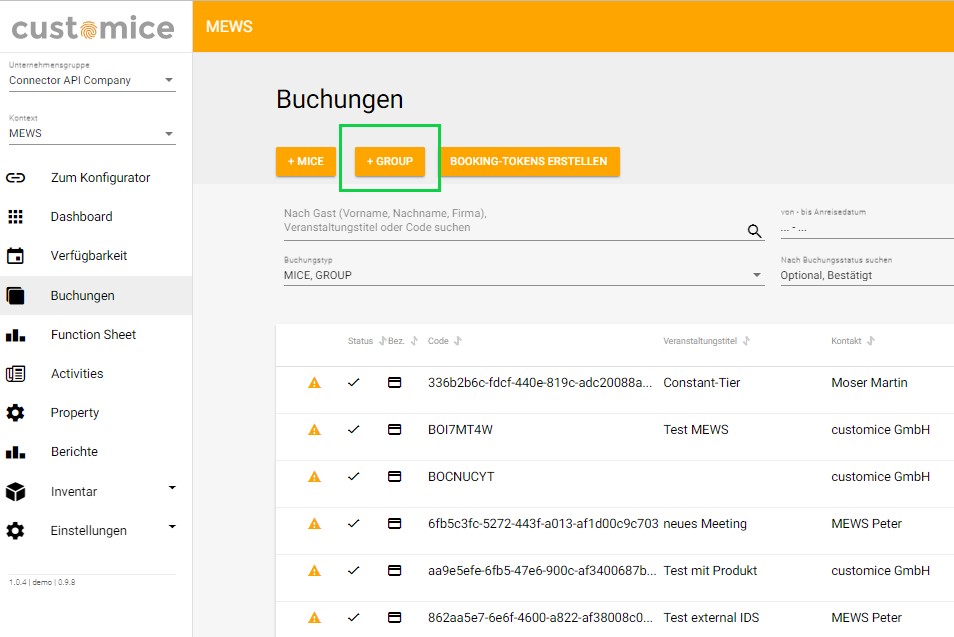Click warning triangle in Test MEWS row
The image size is (954, 637).
(x=314, y=430)
